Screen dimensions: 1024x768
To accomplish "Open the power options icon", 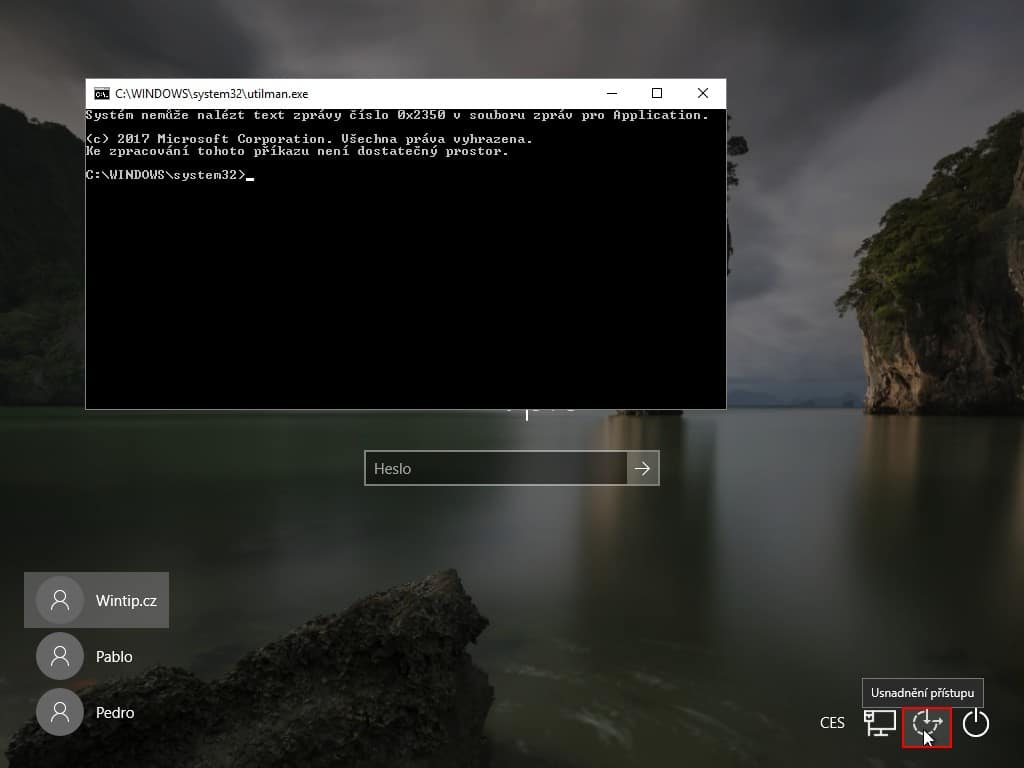I will pyautogui.click(x=975, y=723).
